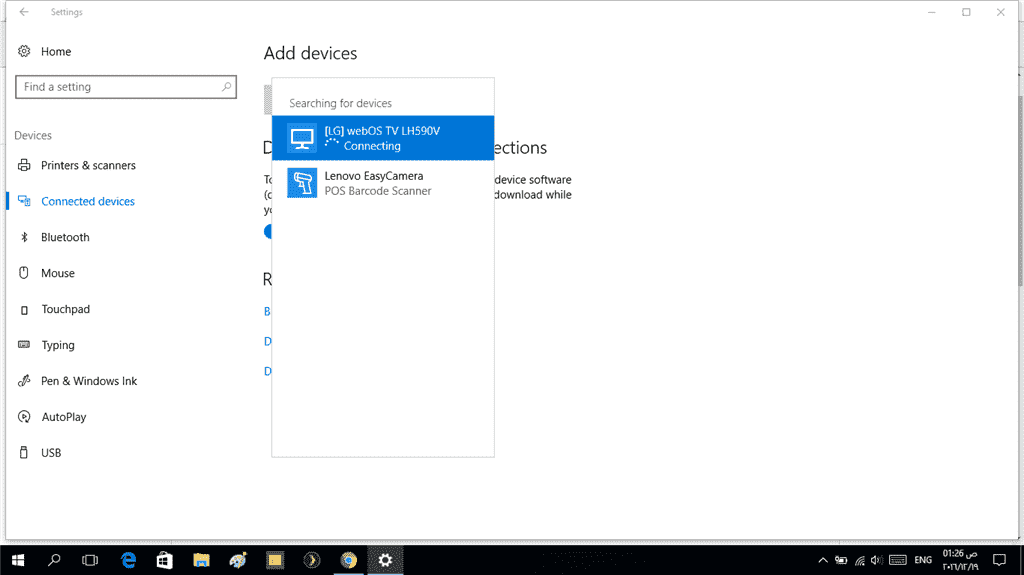1024x575 pixels.
Task: Open the clock and date flyout
Action: pos(960,560)
